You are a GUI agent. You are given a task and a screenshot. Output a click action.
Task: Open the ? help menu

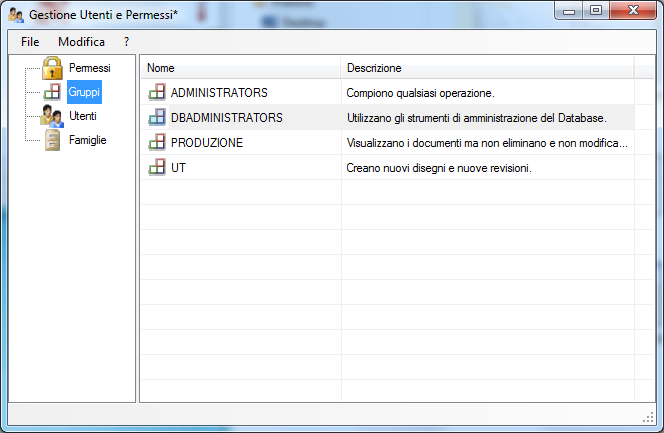[126, 42]
